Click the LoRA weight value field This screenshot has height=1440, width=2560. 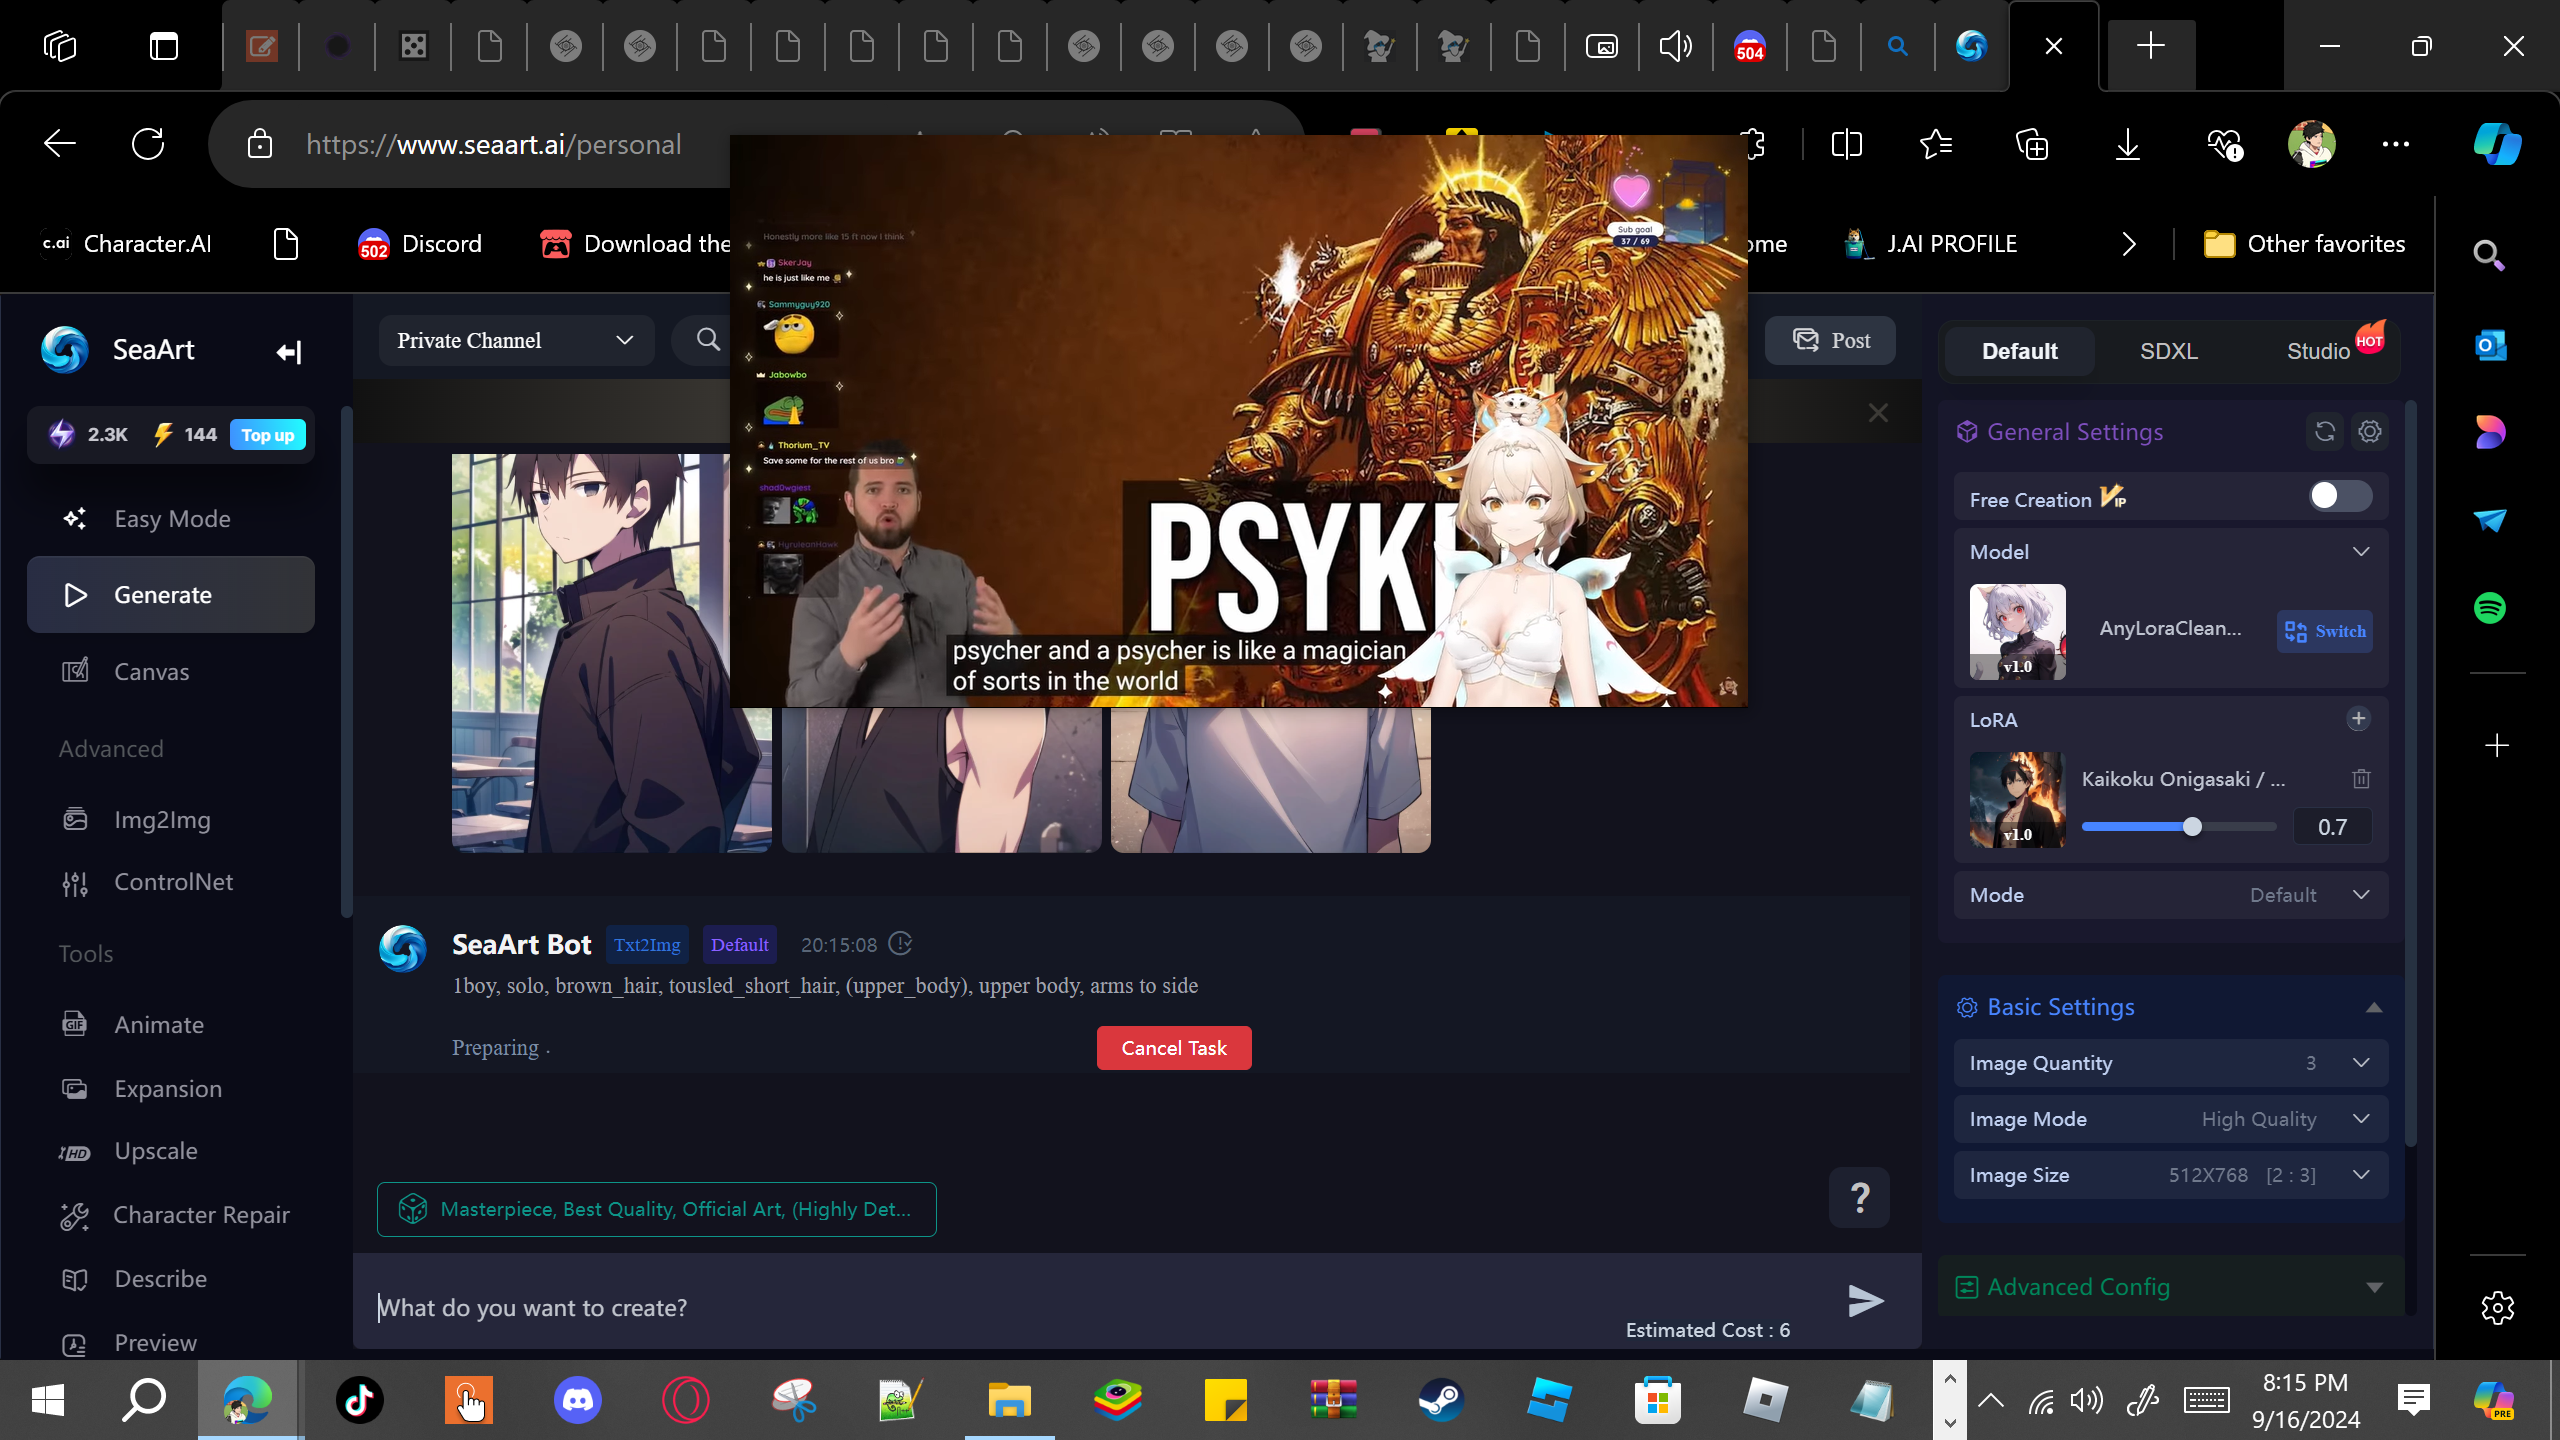point(2332,827)
